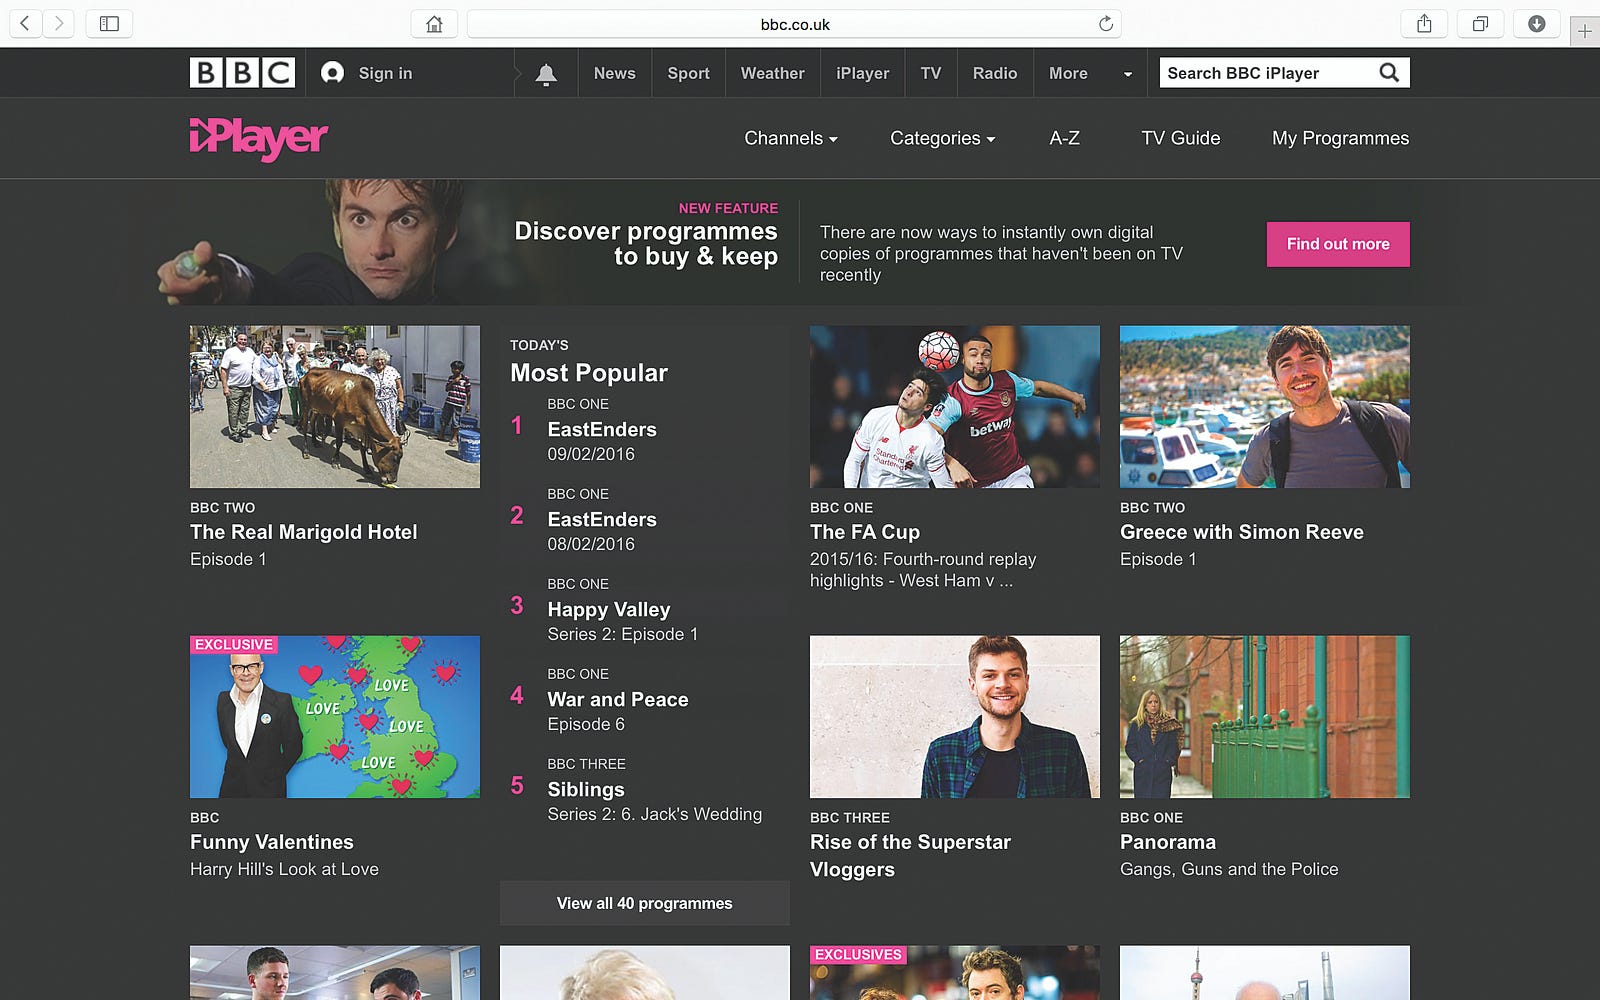The height and width of the screenshot is (1000, 1600).
Task: Click the iPlayer pink logo
Action: (x=259, y=138)
